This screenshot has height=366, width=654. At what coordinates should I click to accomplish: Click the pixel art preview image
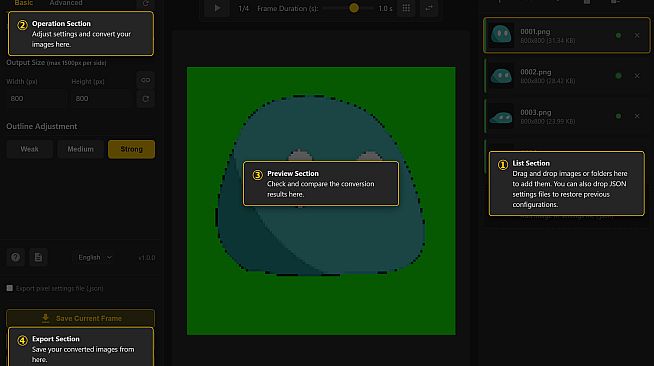pos(321,201)
